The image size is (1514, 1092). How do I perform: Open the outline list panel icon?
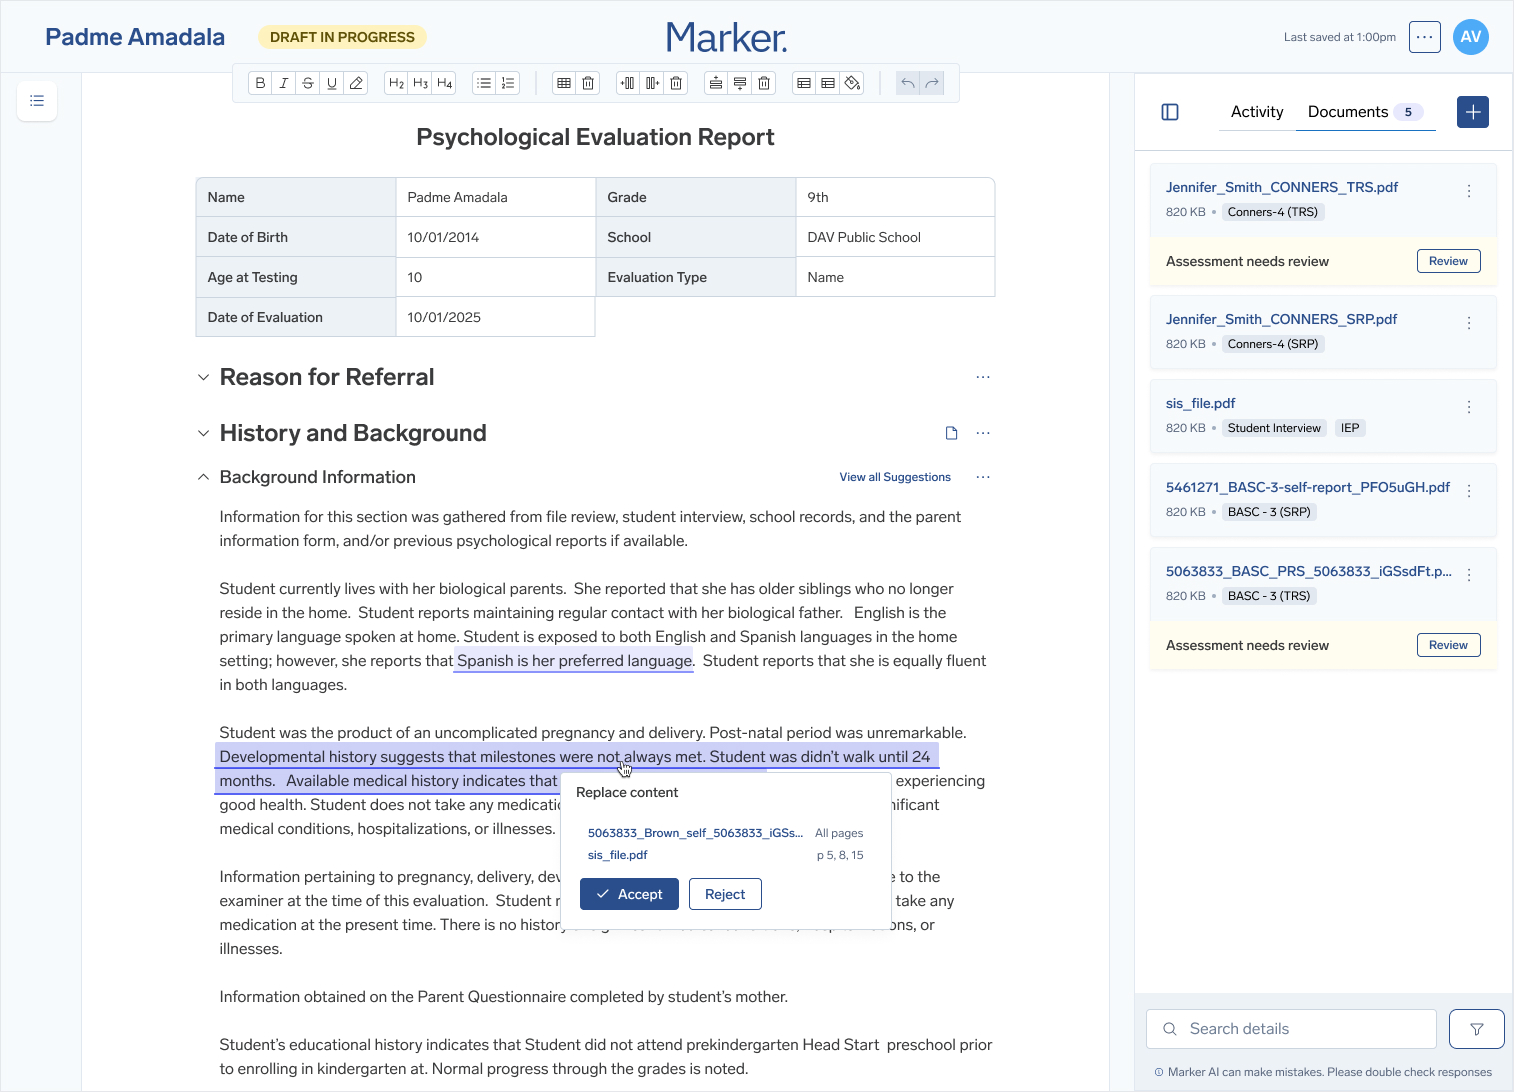[37, 101]
